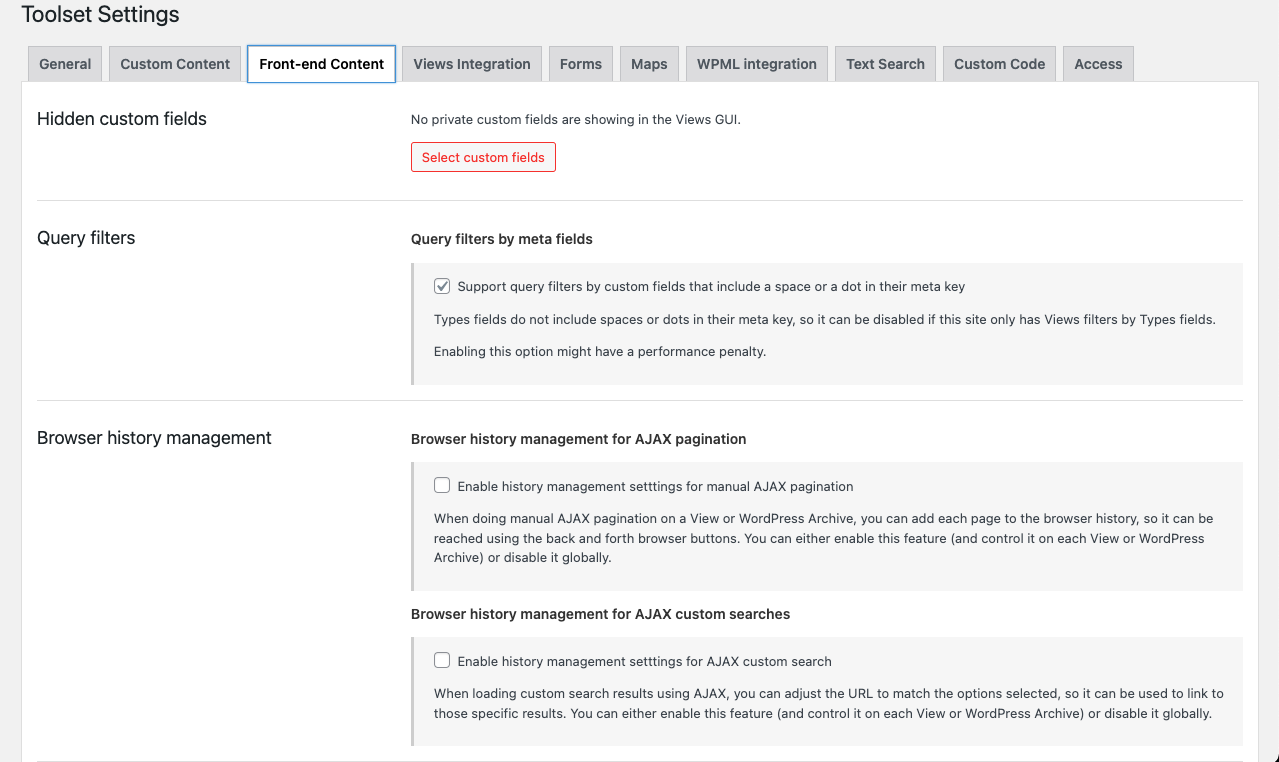Open the Custom Code tab
The width and height of the screenshot is (1279, 762).
(x=999, y=64)
